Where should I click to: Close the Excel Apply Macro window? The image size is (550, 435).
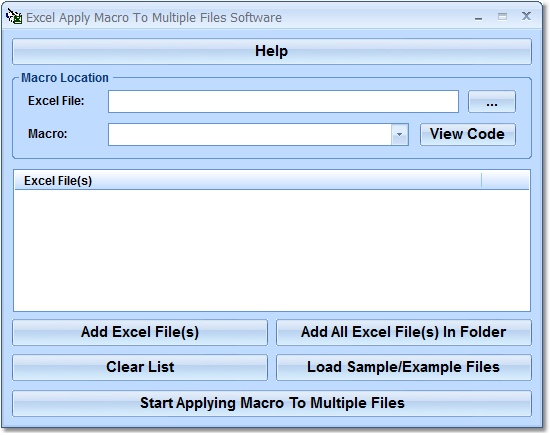526,16
